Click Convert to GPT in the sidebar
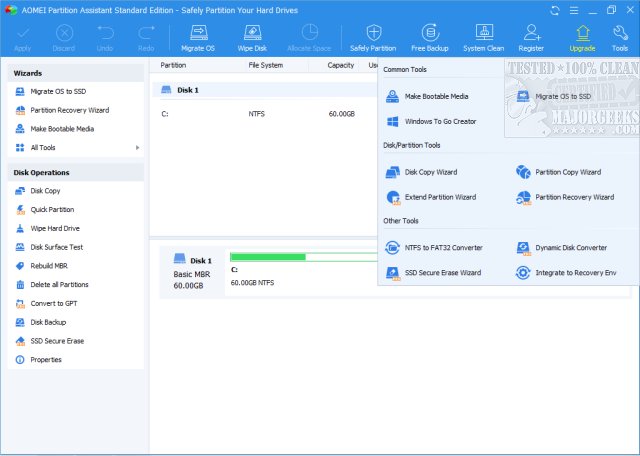Viewport: 640px width, 456px height. [x=54, y=303]
